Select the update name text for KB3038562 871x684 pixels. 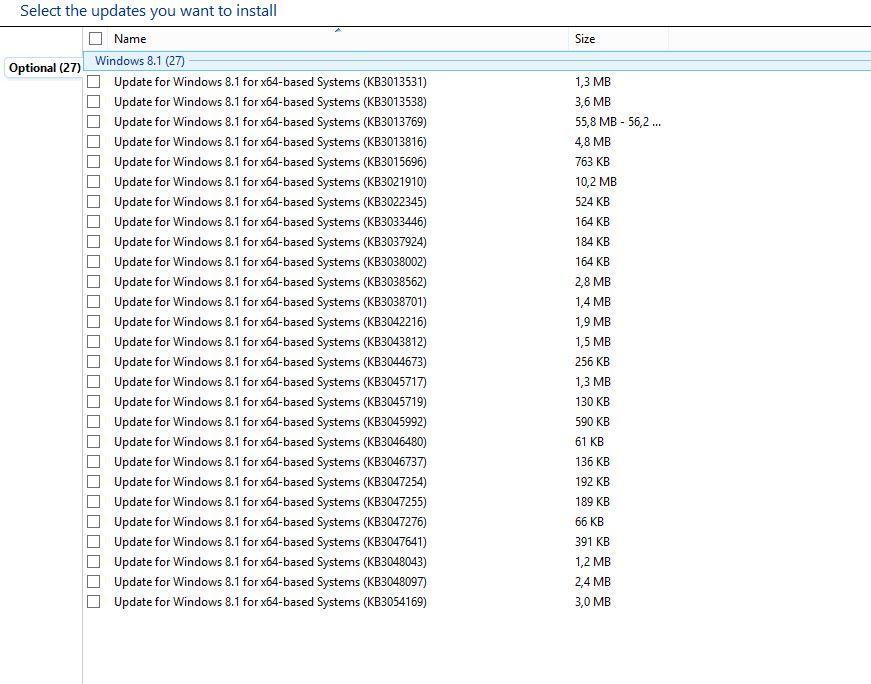point(271,282)
